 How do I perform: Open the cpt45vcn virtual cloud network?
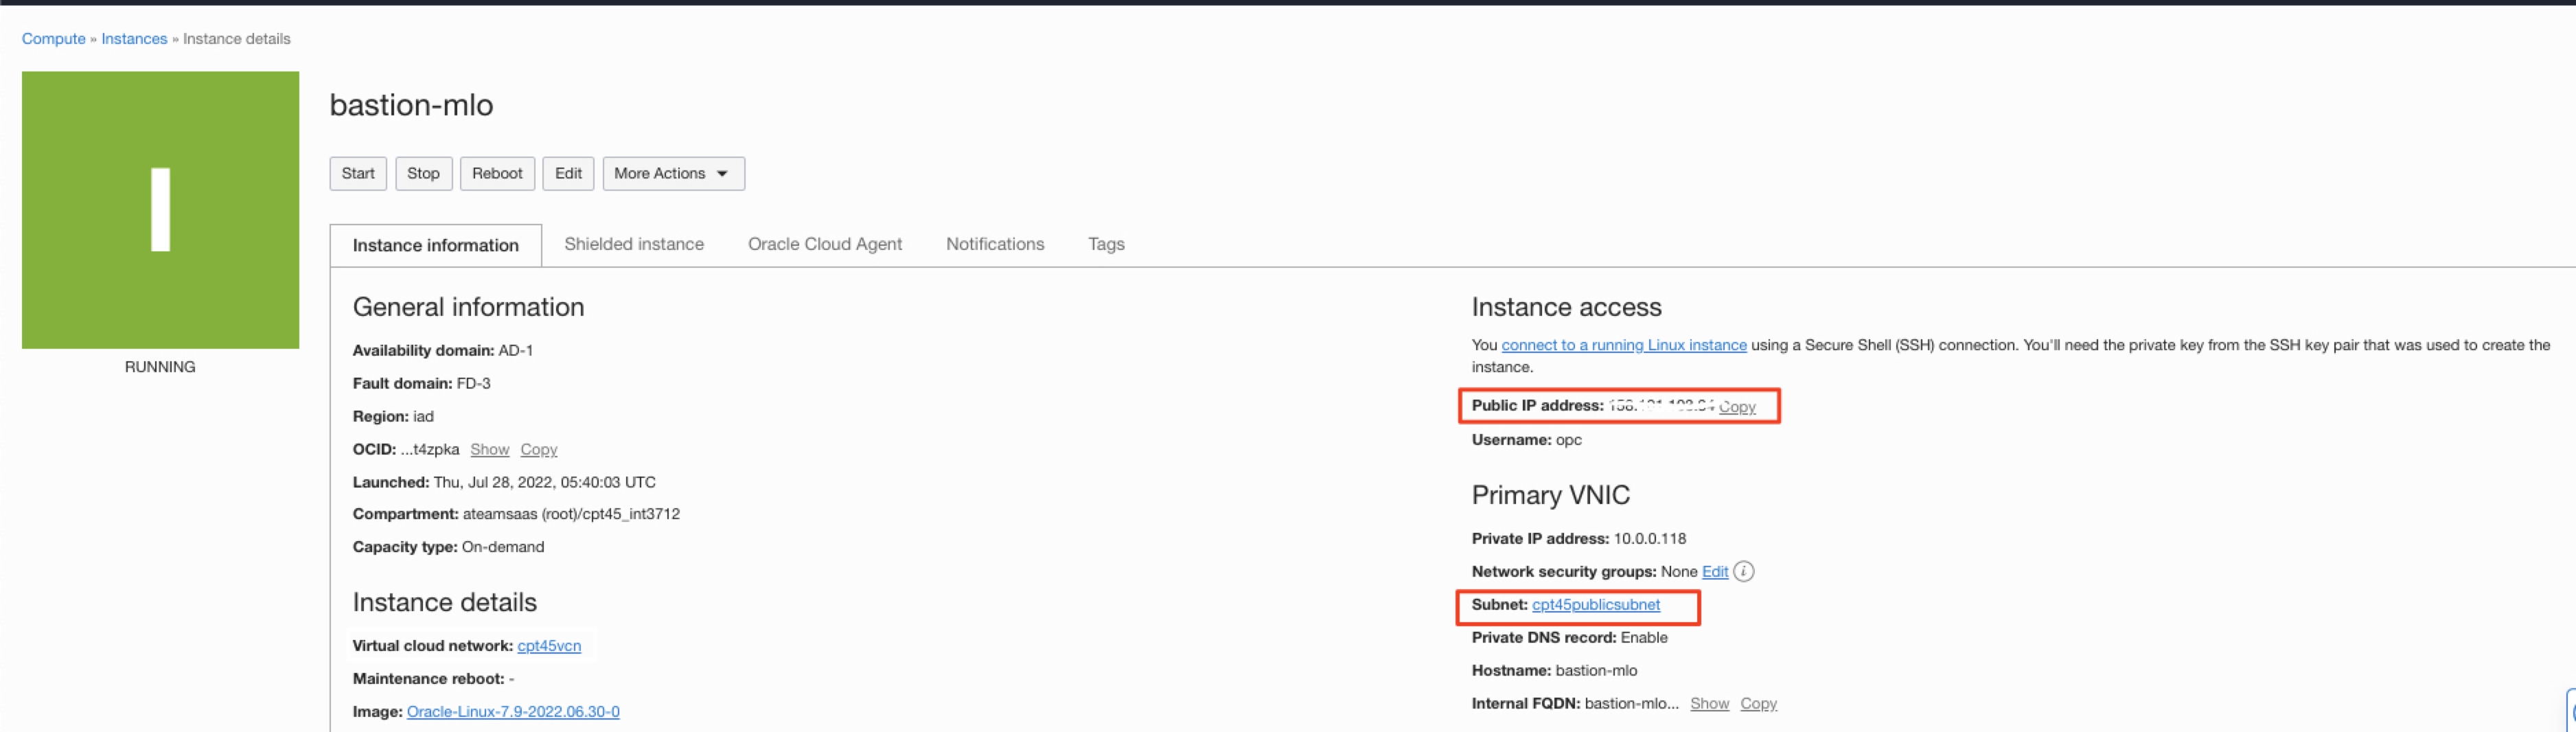click(548, 645)
